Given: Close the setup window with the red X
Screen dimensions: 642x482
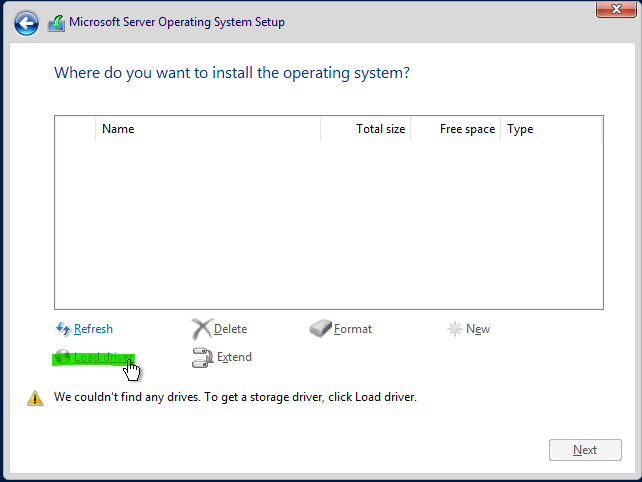Looking at the screenshot, I should [616, 9].
